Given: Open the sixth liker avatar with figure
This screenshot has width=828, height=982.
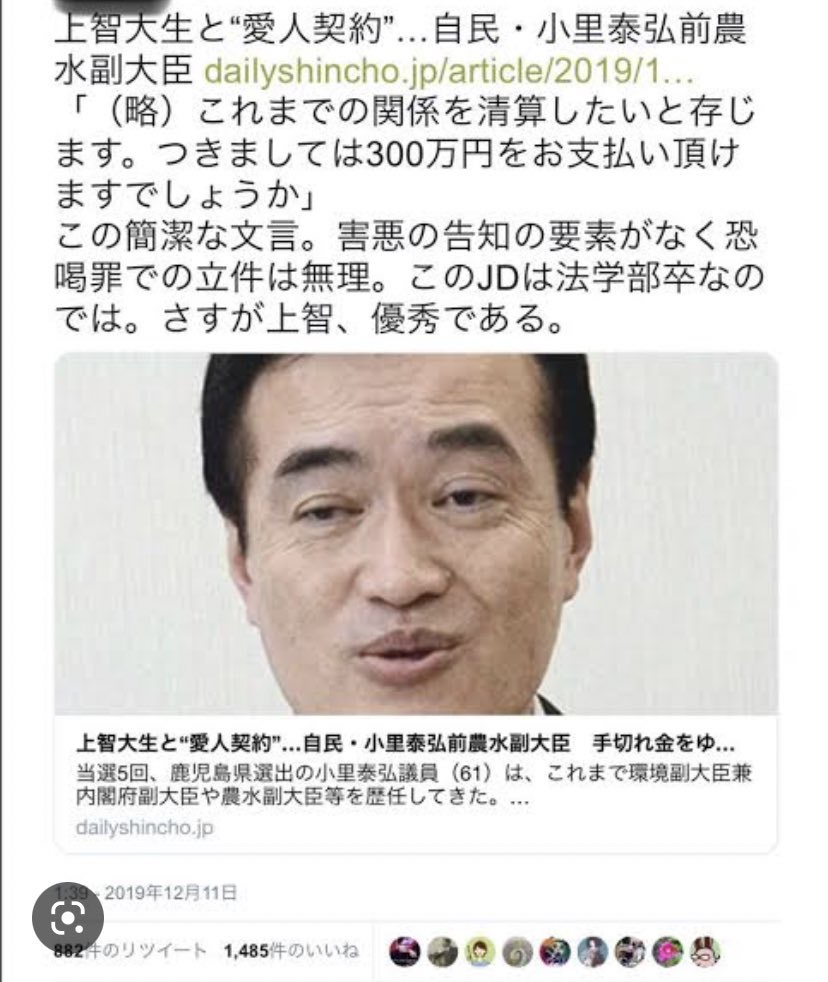Looking at the screenshot, I should coord(593,952).
